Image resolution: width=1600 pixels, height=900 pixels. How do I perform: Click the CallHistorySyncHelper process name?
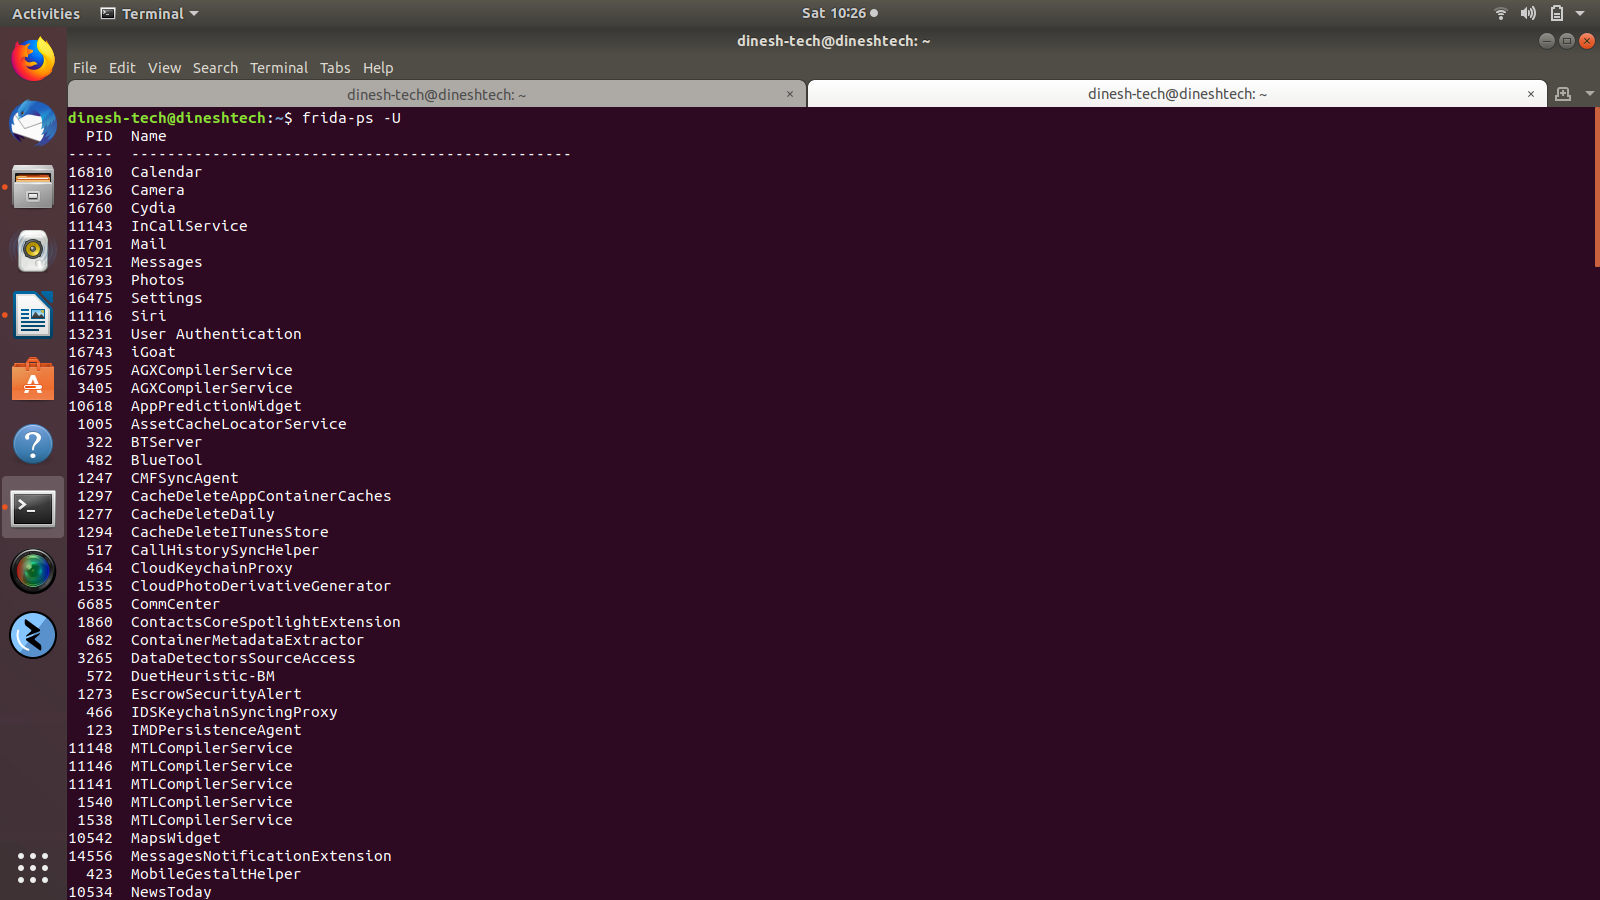[225, 550]
